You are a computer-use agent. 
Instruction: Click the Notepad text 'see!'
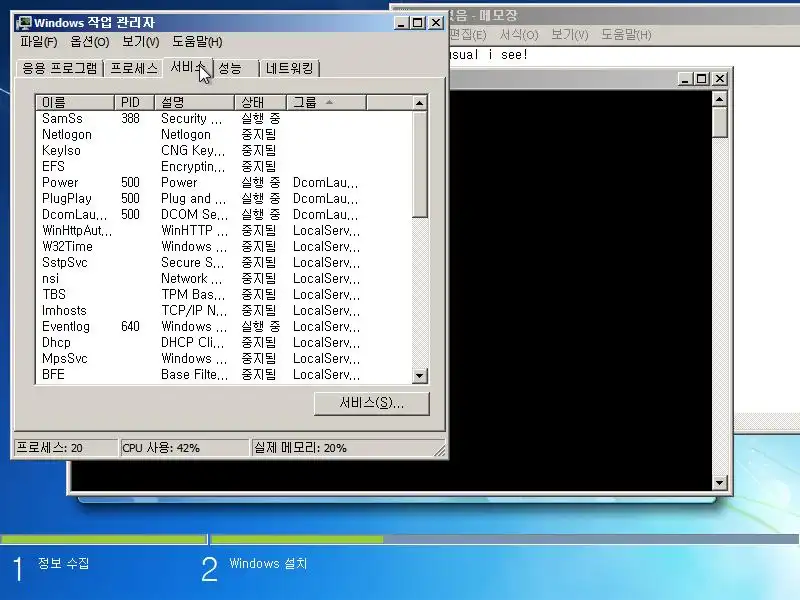pos(514,55)
